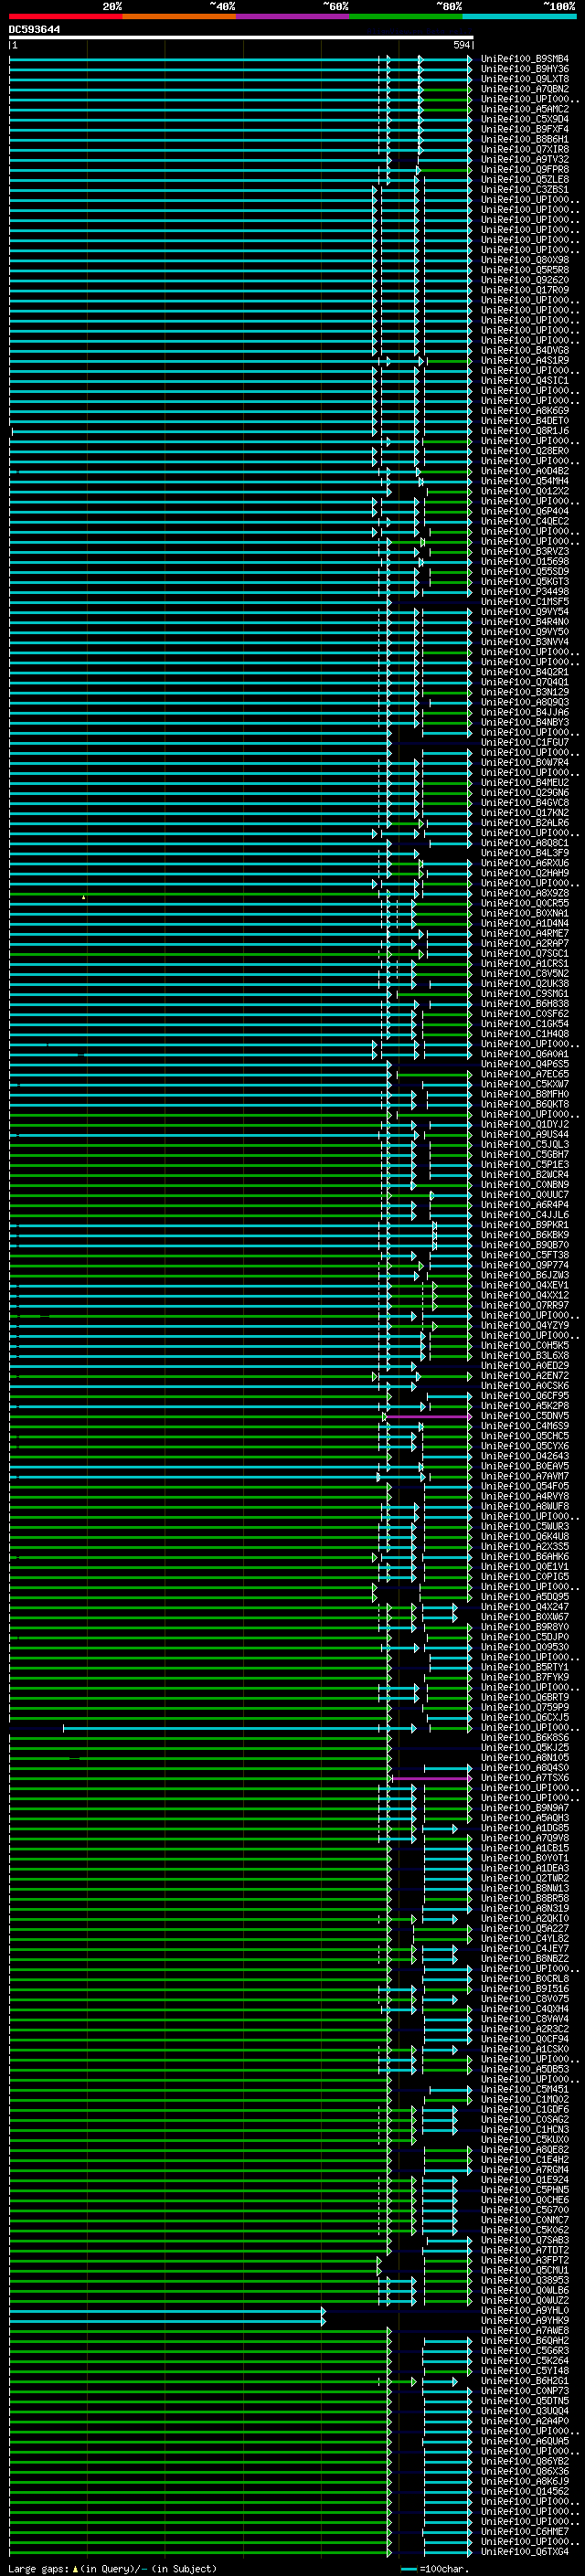Open hit UniRef100_C5X9D4
The image size is (585, 2576).
point(525,119)
